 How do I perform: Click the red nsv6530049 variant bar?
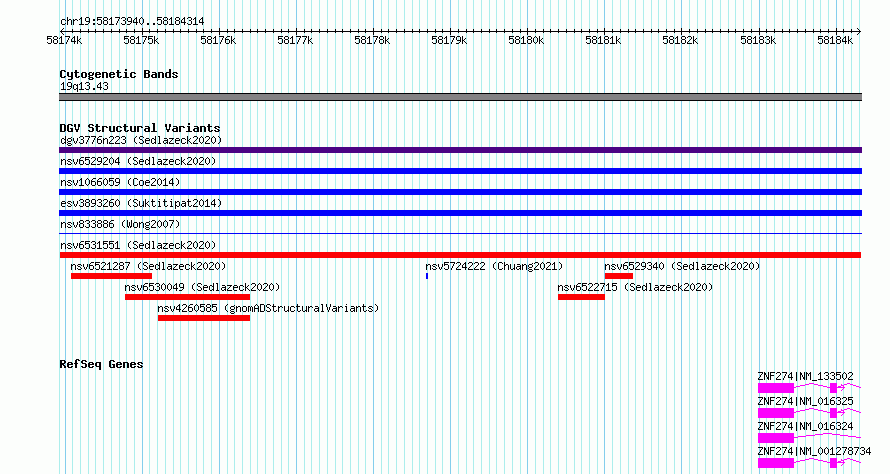(x=187, y=297)
